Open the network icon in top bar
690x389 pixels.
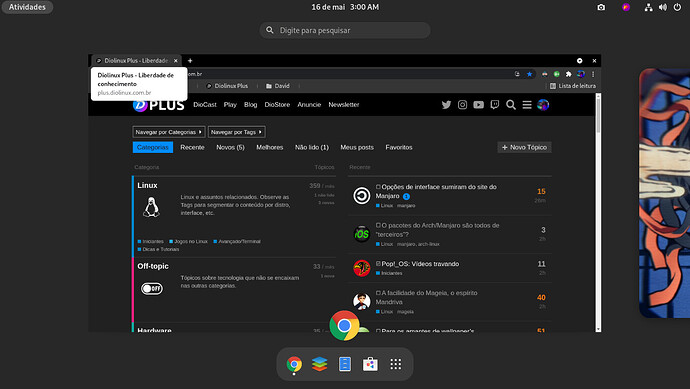(648, 7)
